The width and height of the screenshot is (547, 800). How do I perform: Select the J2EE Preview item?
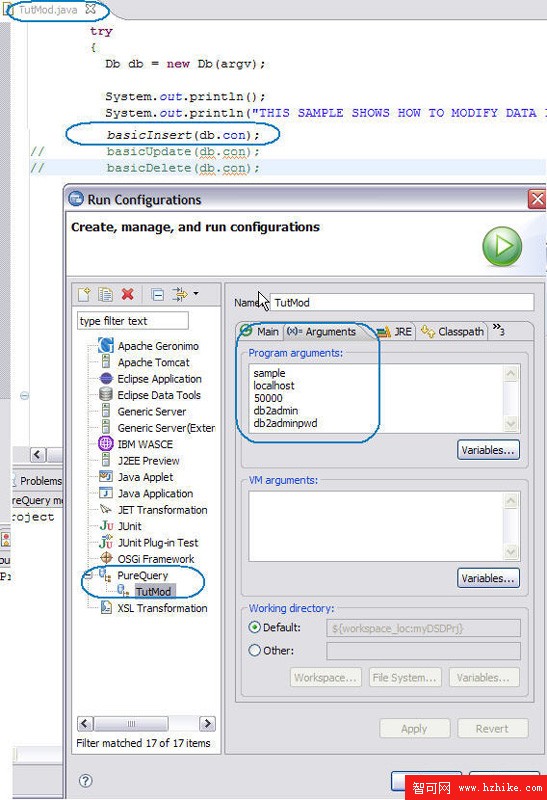148,461
